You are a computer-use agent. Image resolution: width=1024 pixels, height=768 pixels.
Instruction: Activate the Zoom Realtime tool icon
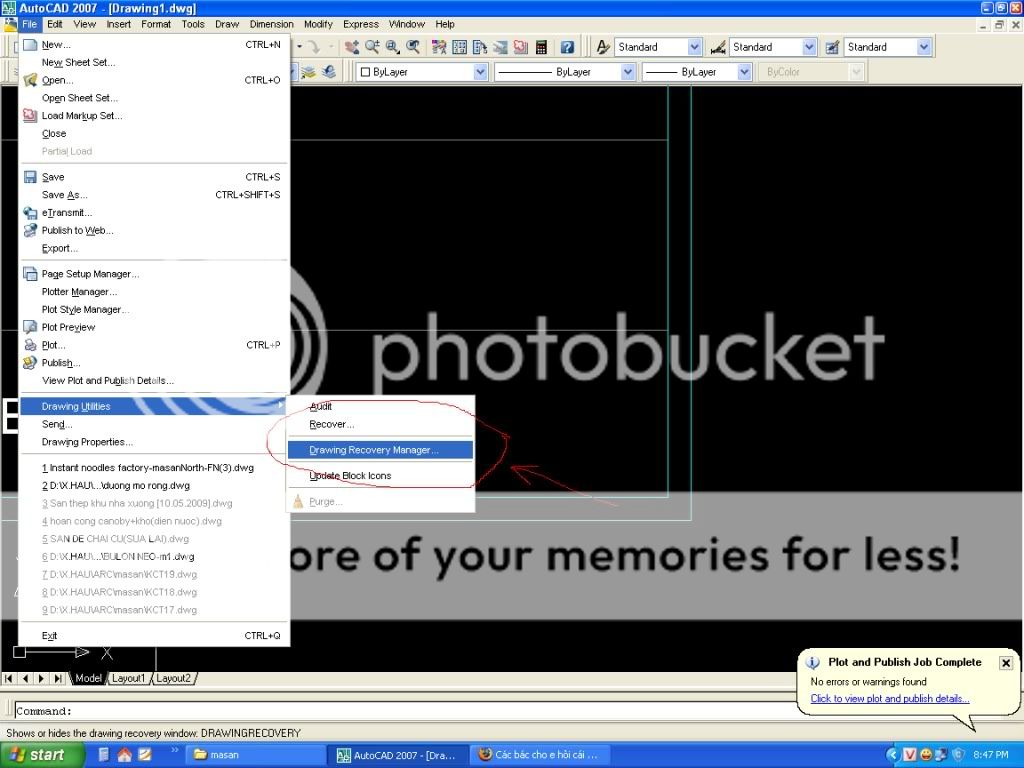click(x=372, y=47)
